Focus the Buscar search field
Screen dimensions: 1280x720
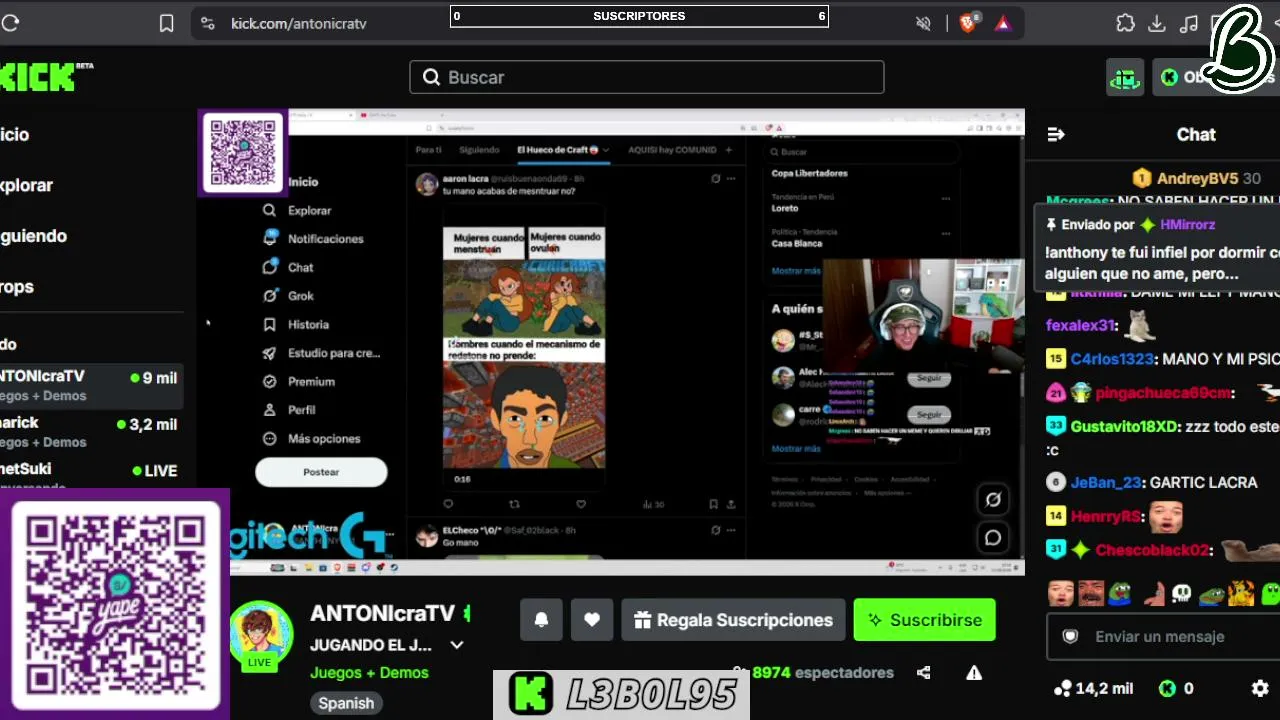(646, 77)
